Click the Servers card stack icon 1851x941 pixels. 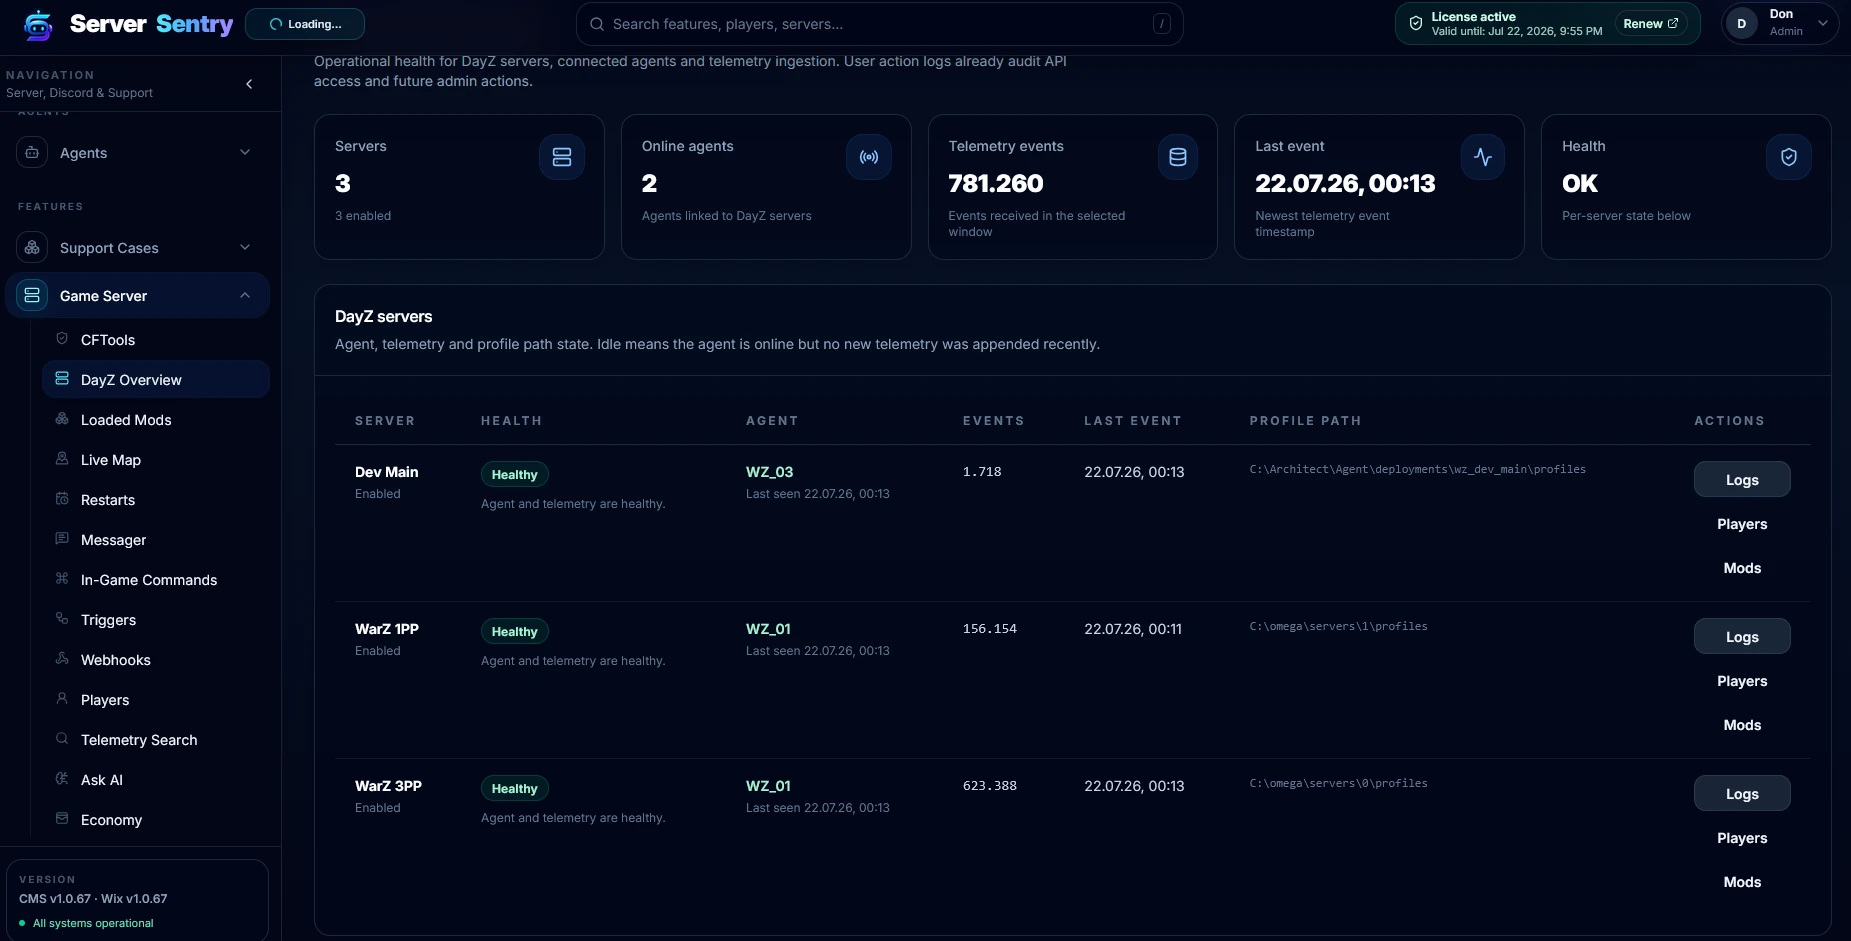pyautogui.click(x=562, y=157)
